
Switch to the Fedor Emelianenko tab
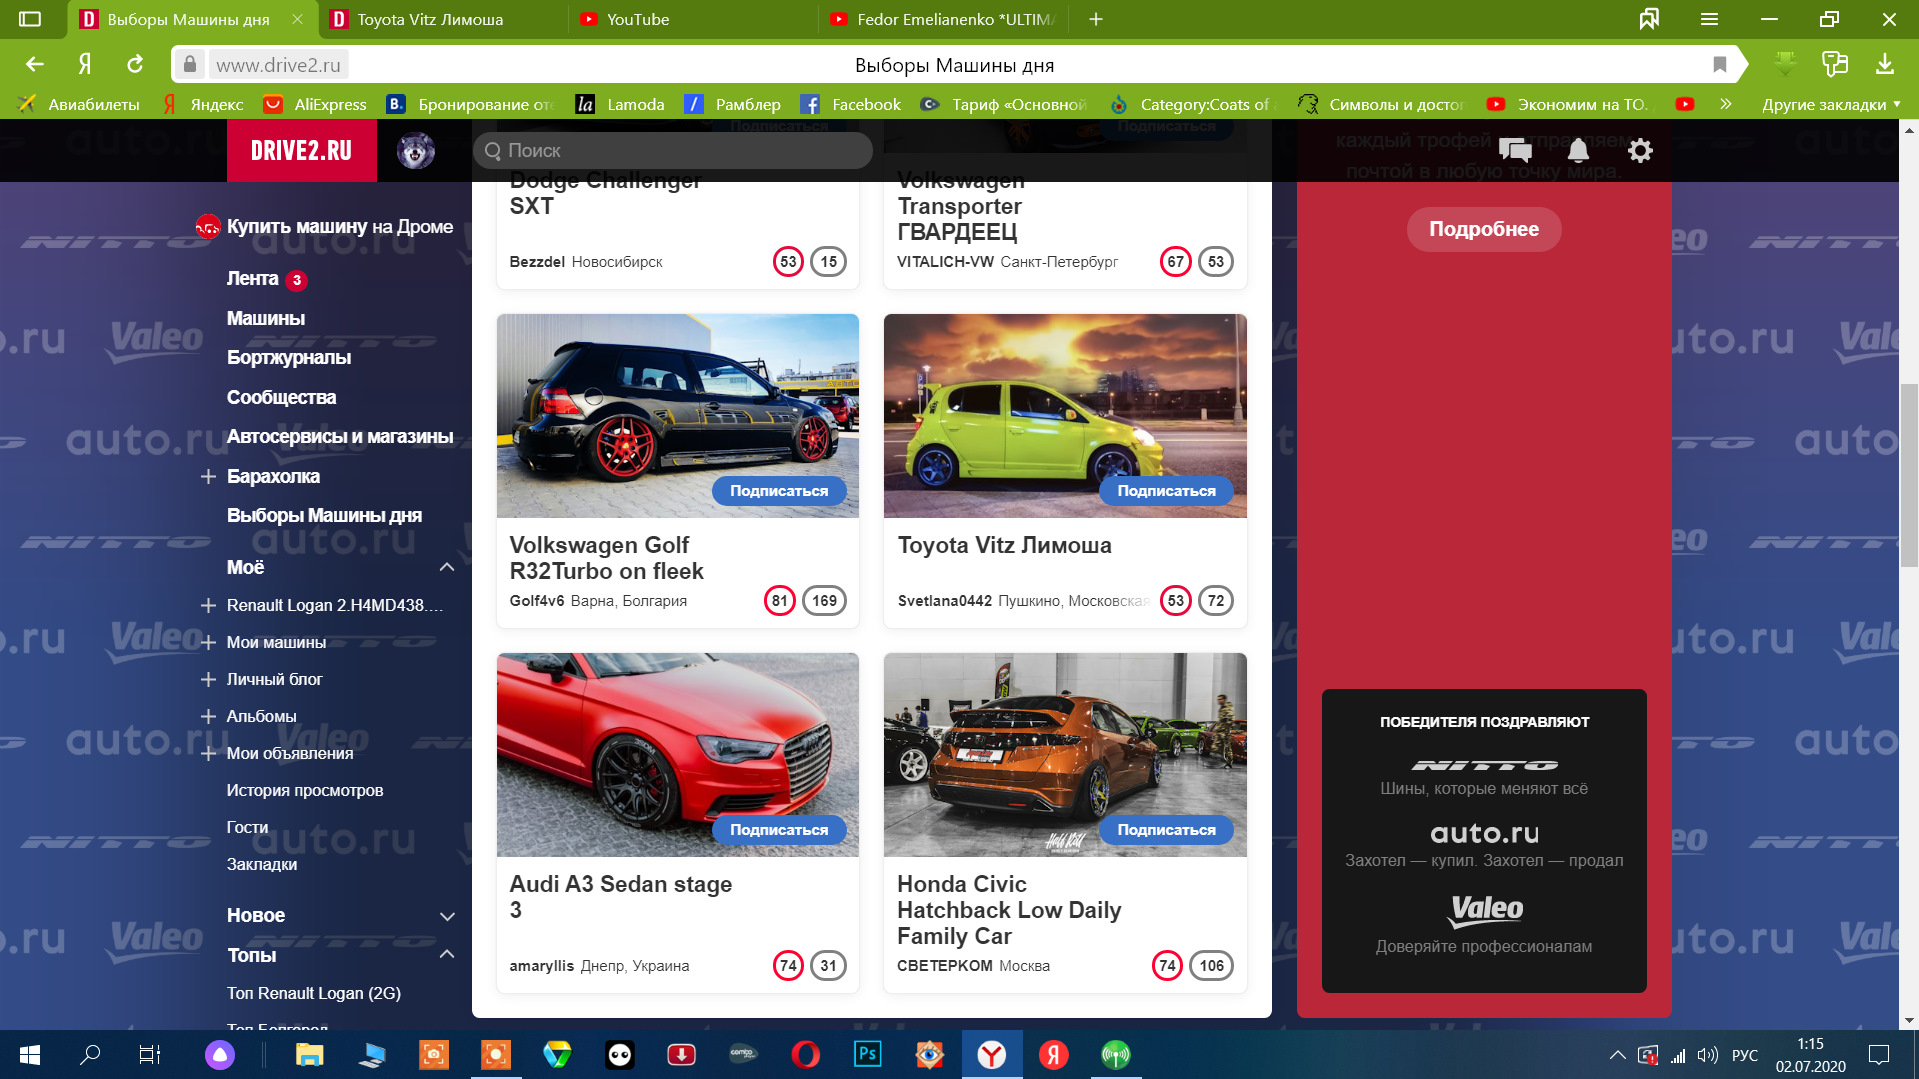945,19
